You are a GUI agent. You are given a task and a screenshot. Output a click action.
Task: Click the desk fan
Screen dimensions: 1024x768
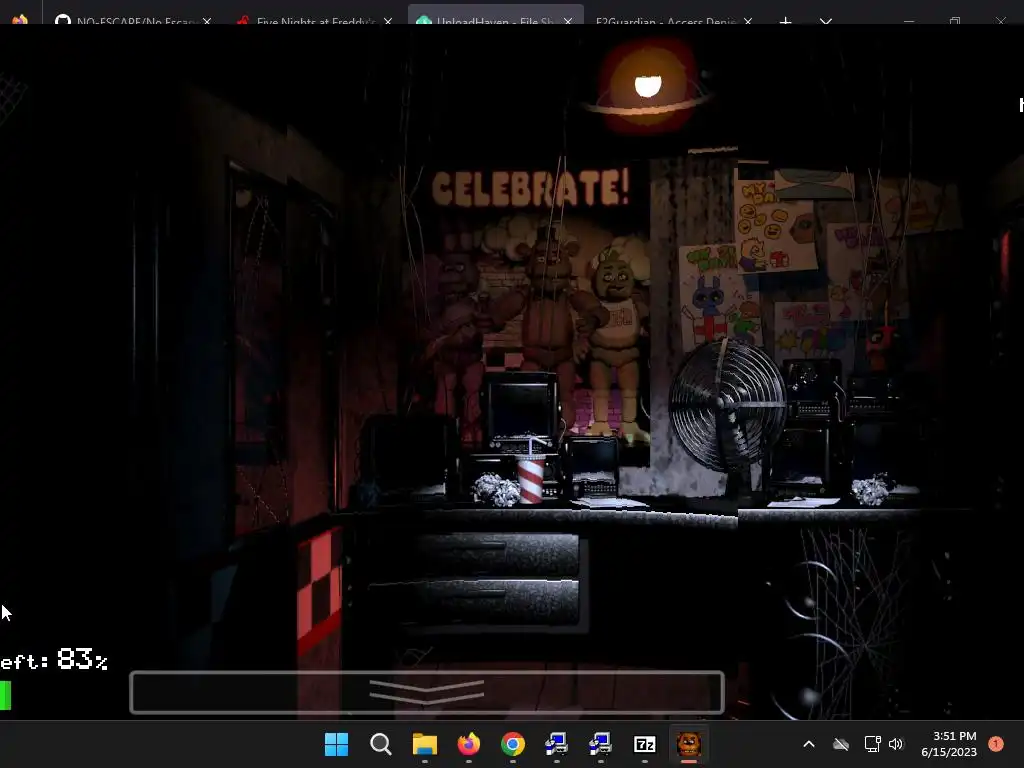(728, 405)
